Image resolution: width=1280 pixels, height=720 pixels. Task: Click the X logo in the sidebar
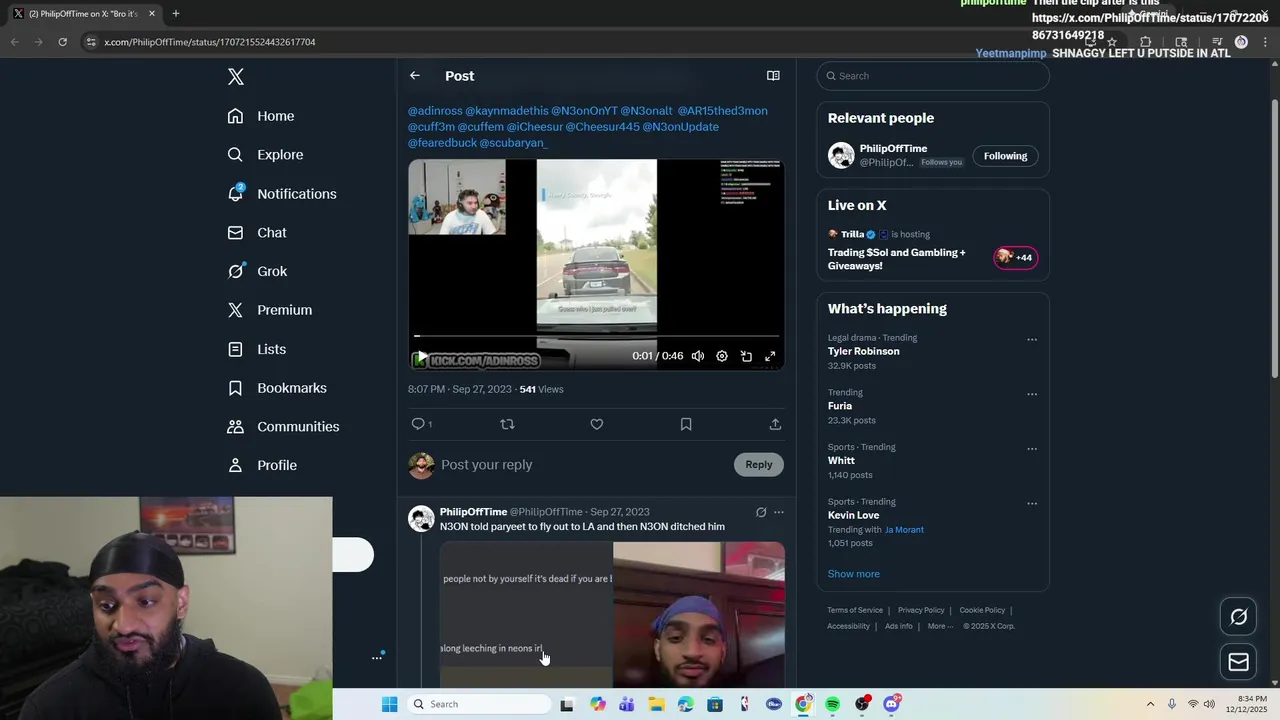click(x=236, y=77)
